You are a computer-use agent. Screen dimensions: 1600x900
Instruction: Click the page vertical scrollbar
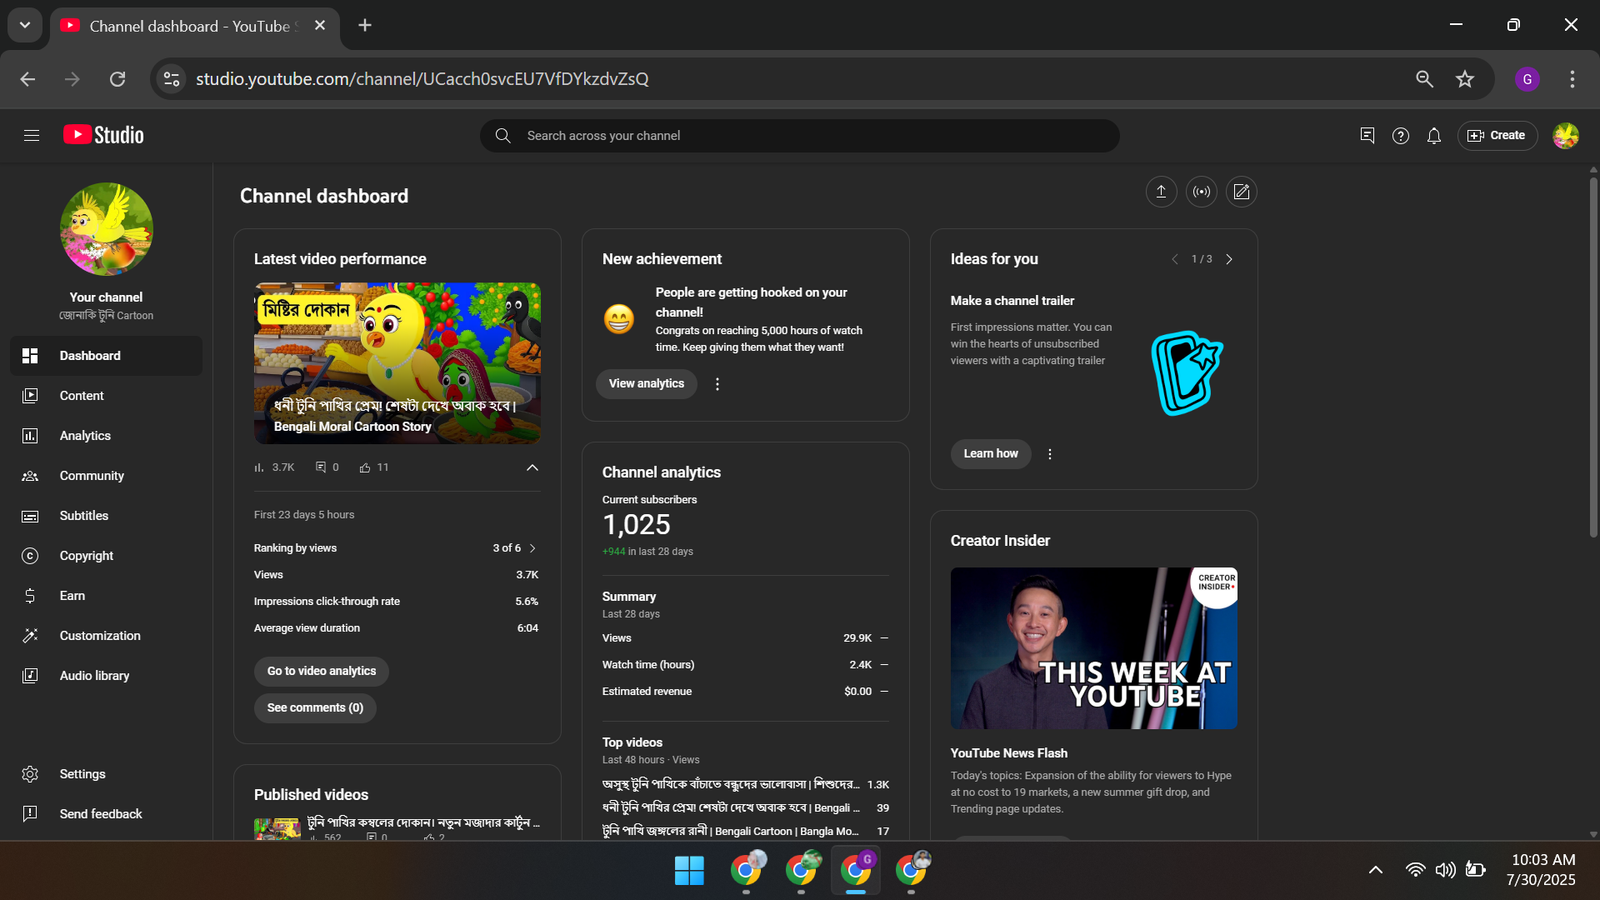coord(1593,358)
